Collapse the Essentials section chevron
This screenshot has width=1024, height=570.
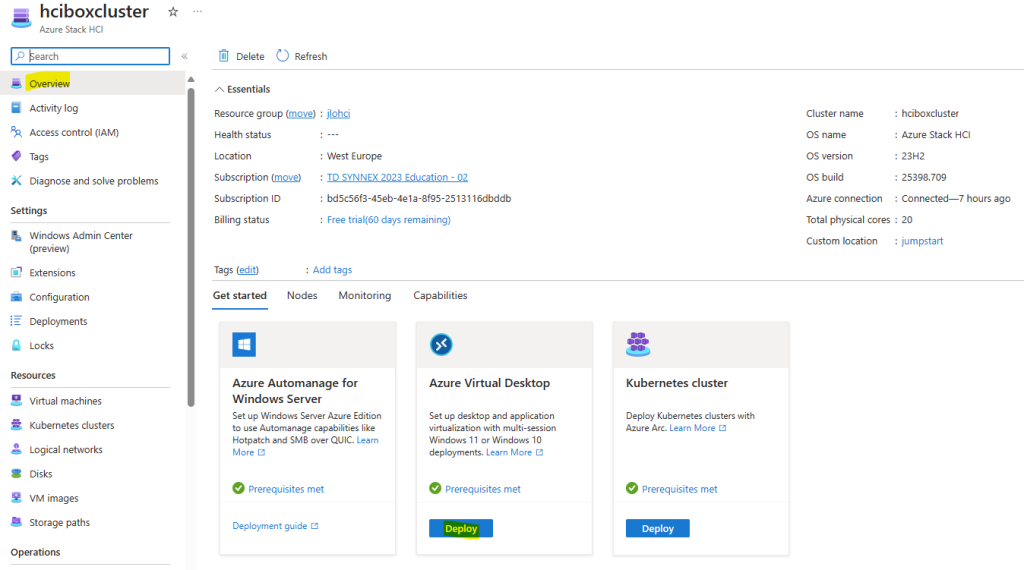pyautogui.click(x=219, y=89)
